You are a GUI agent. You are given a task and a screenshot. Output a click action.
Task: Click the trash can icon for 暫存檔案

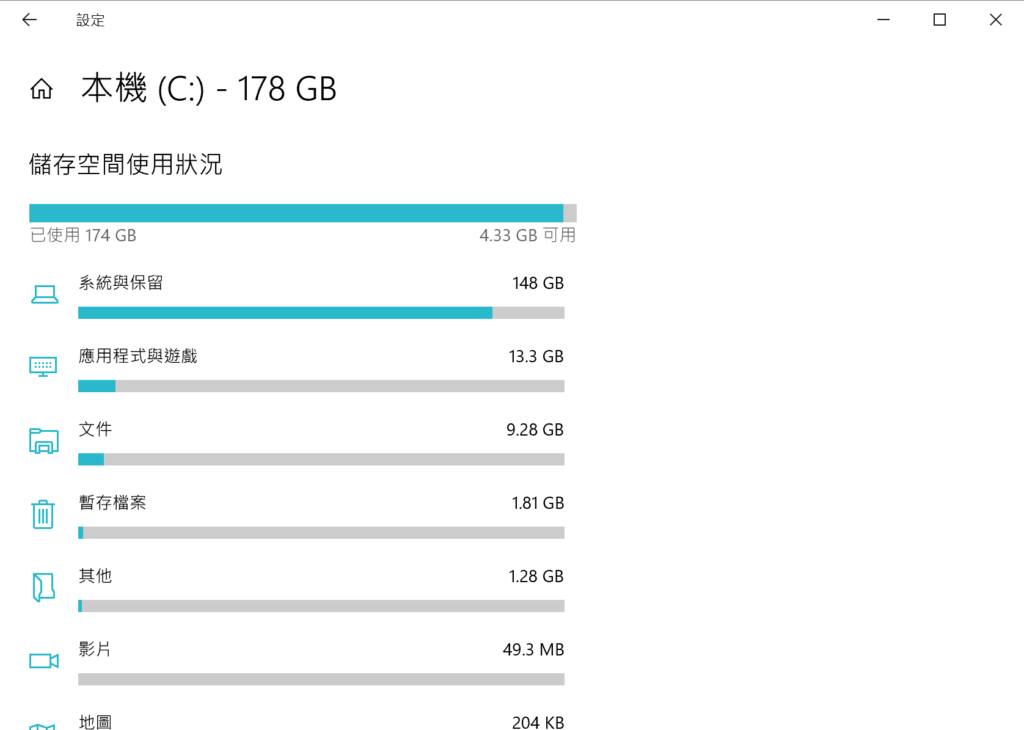[x=43, y=514]
